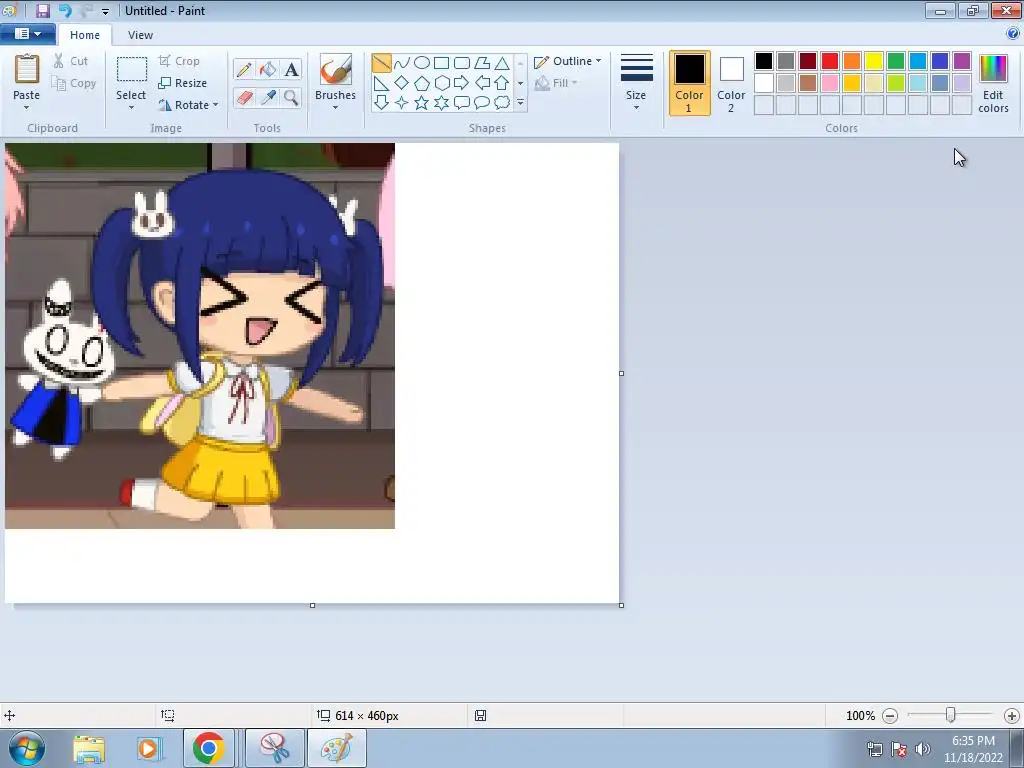Screen dimensions: 1024x768
Task: Choose the Triangle shape
Action: (502, 63)
